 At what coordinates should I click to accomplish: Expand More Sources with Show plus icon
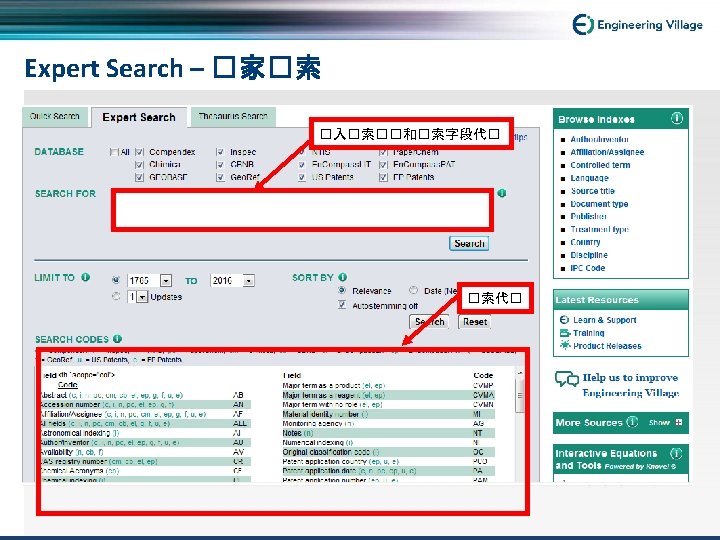(679, 422)
